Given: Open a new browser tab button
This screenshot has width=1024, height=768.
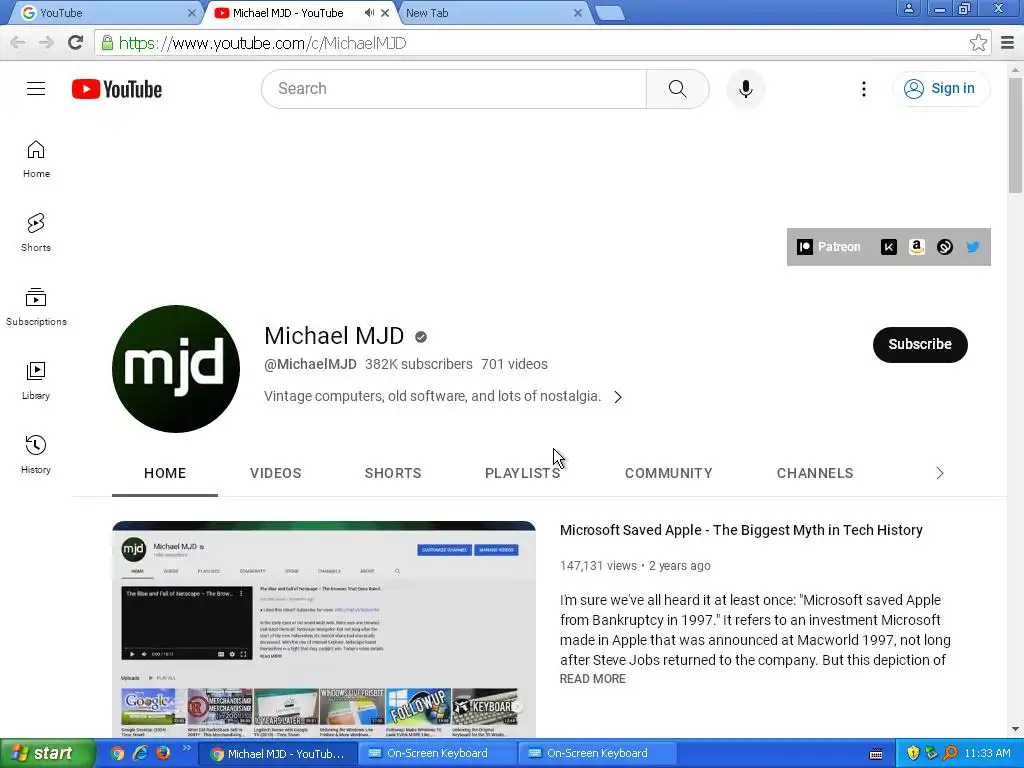Looking at the screenshot, I should (611, 14).
